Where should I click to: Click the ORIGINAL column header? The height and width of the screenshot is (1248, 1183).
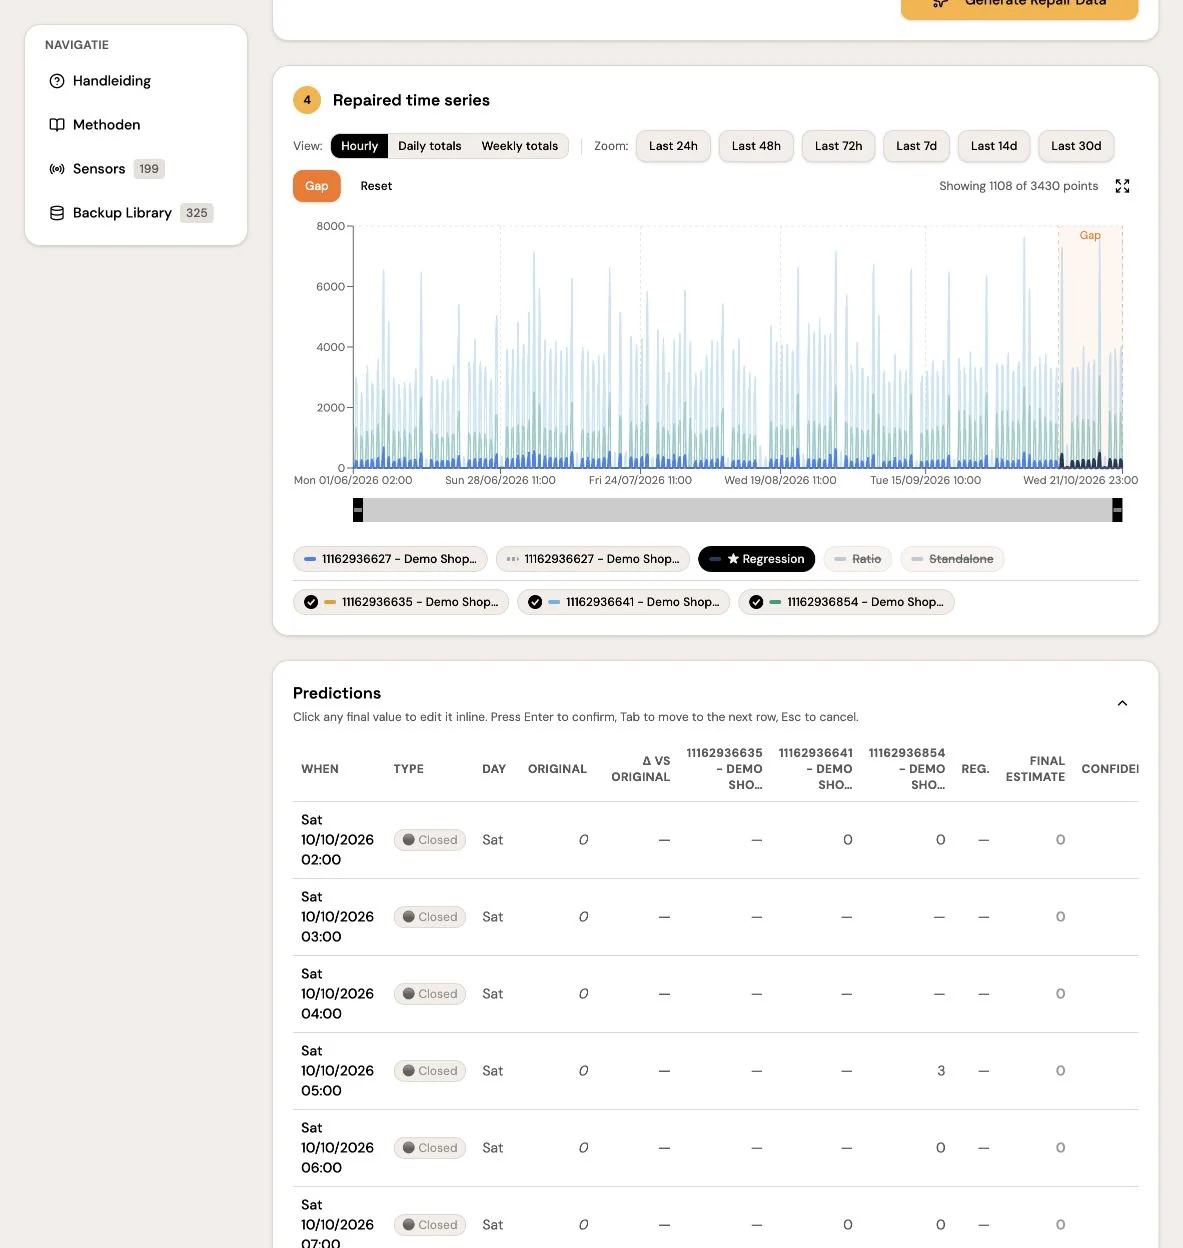click(557, 769)
